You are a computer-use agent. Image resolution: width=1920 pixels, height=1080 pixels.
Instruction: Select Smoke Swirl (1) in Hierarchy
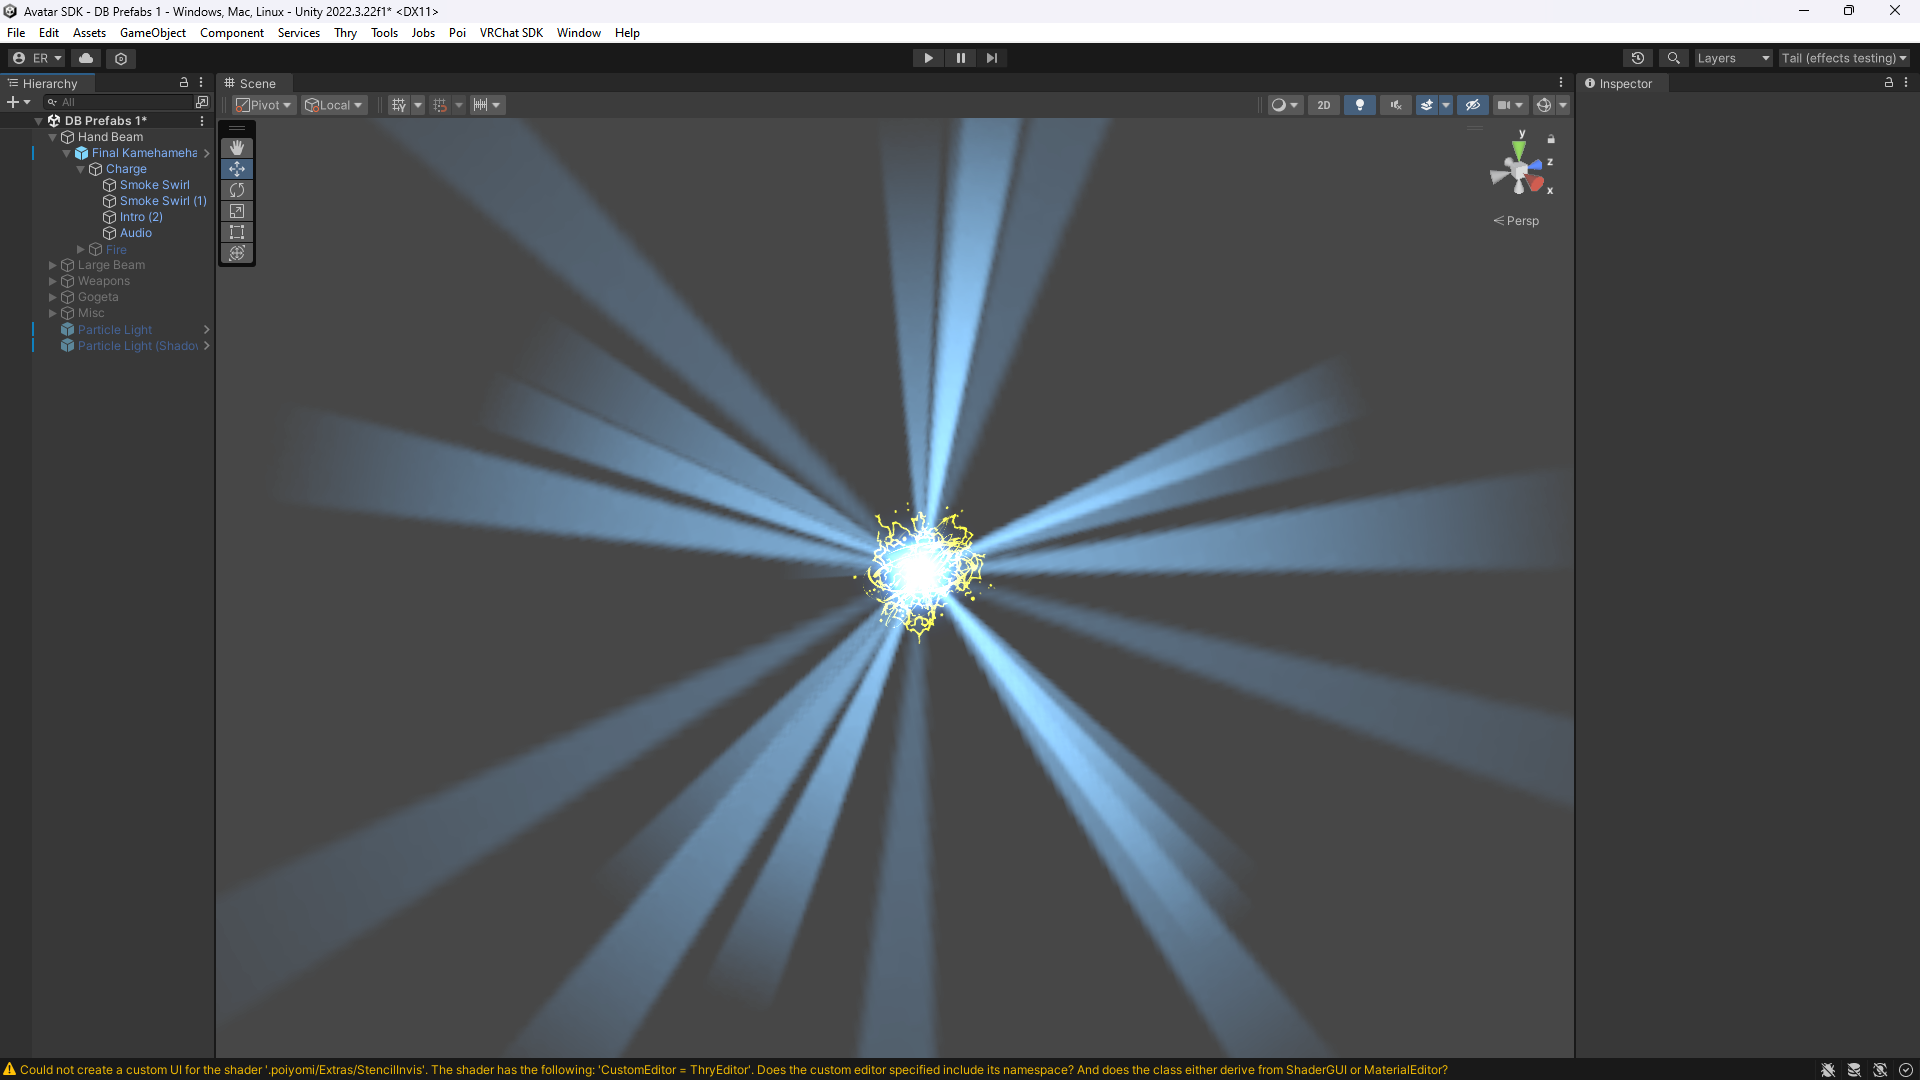[163, 201]
